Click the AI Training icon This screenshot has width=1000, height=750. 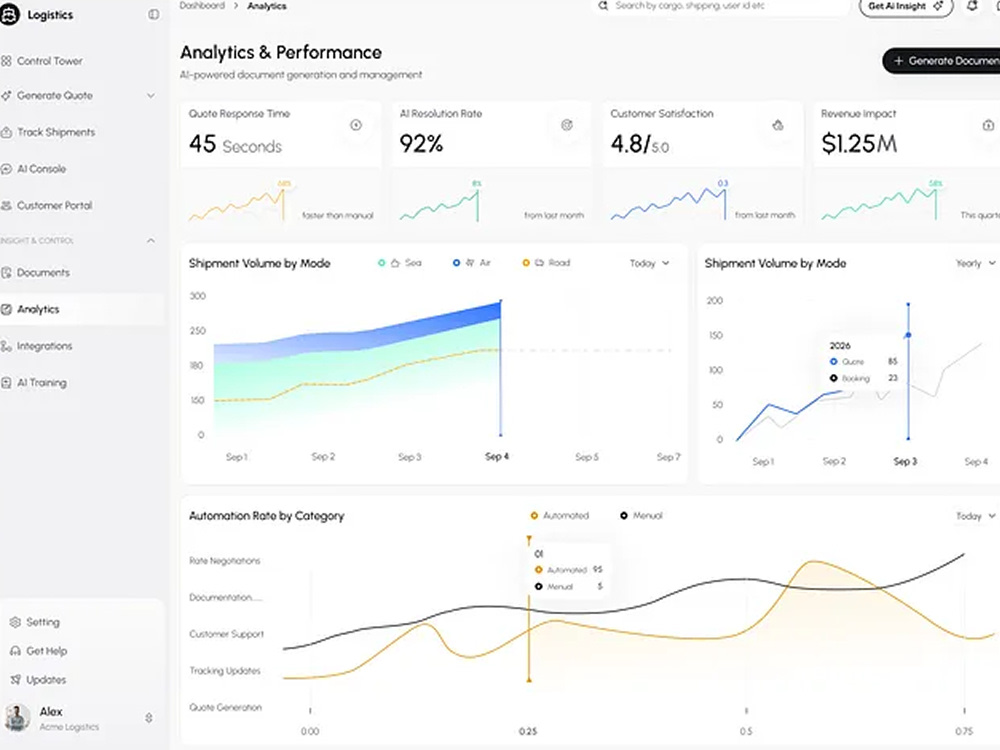(x=6, y=383)
